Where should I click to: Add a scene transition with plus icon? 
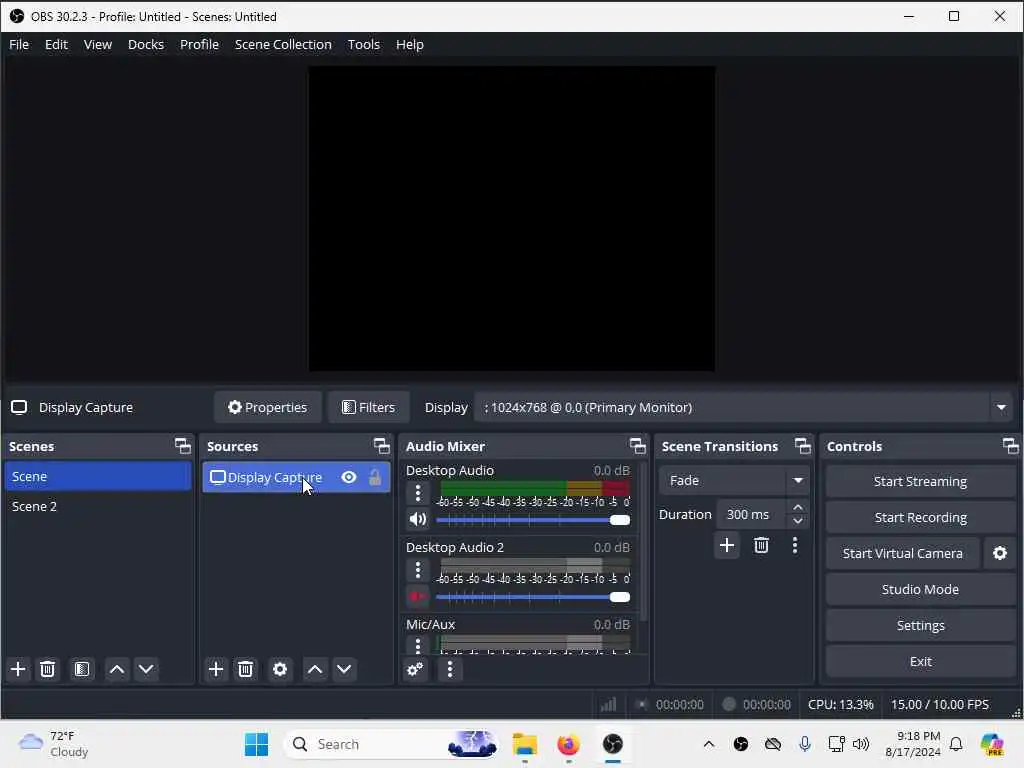(727, 545)
